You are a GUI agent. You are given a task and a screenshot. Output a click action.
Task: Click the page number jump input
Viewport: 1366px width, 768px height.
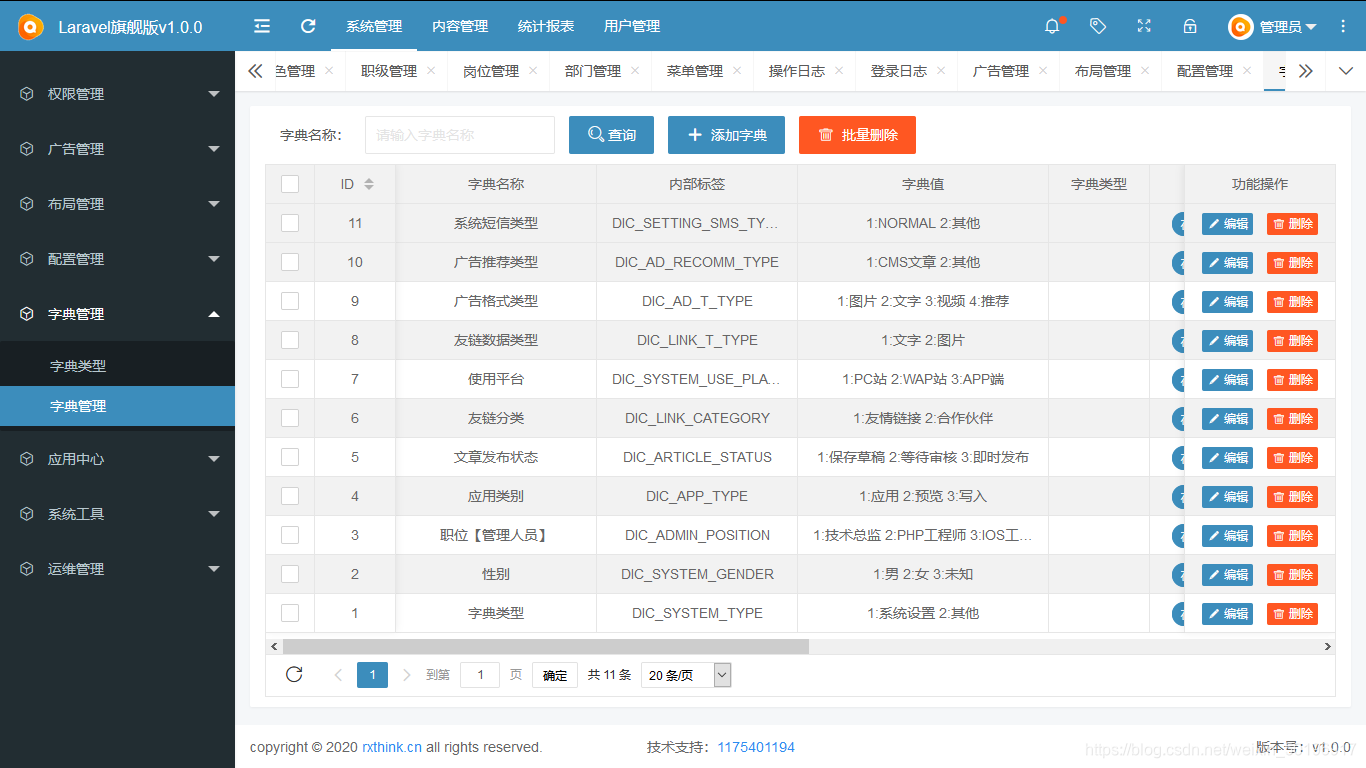tap(480, 675)
